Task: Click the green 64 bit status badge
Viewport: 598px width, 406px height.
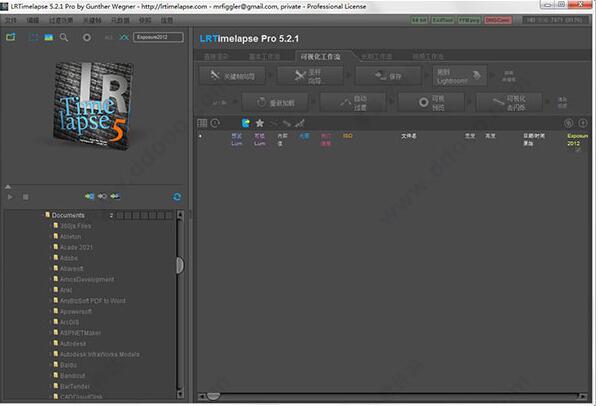Action: pyautogui.click(x=420, y=20)
